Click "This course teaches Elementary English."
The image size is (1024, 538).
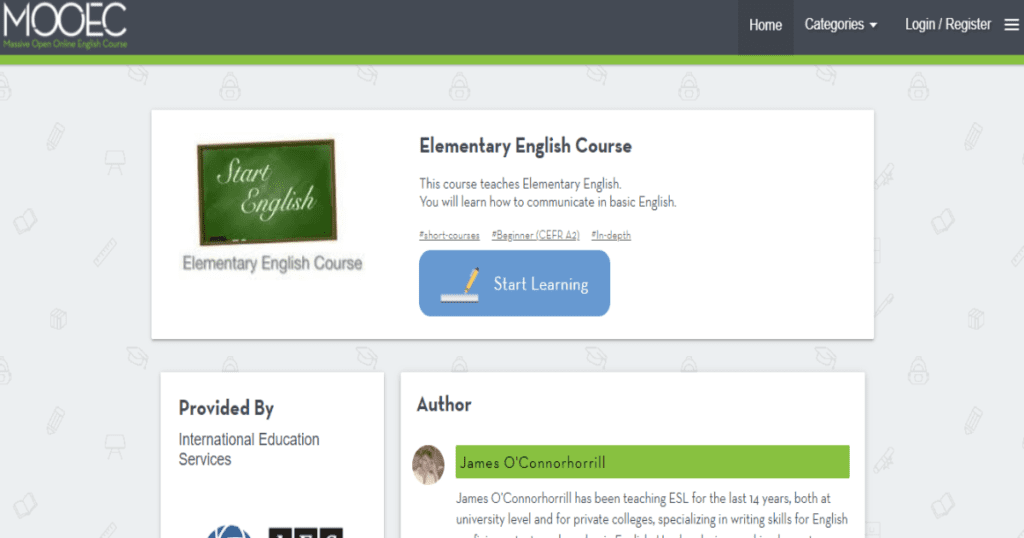tap(520, 184)
